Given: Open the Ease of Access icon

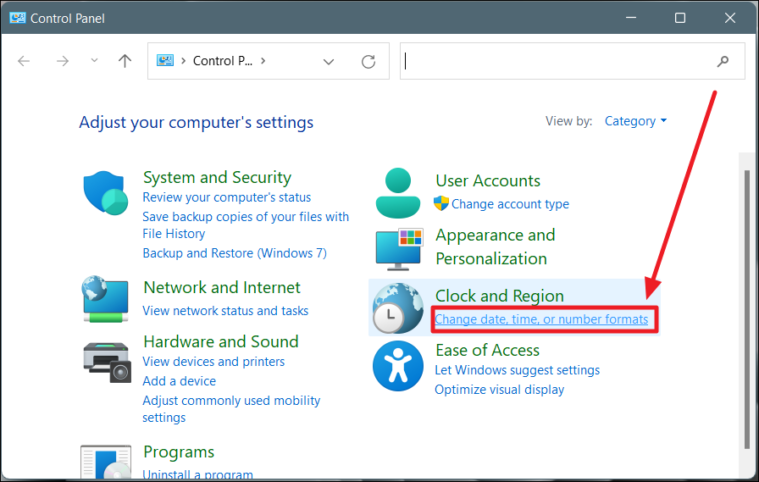Looking at the screenshot, I should click(398, 366).
